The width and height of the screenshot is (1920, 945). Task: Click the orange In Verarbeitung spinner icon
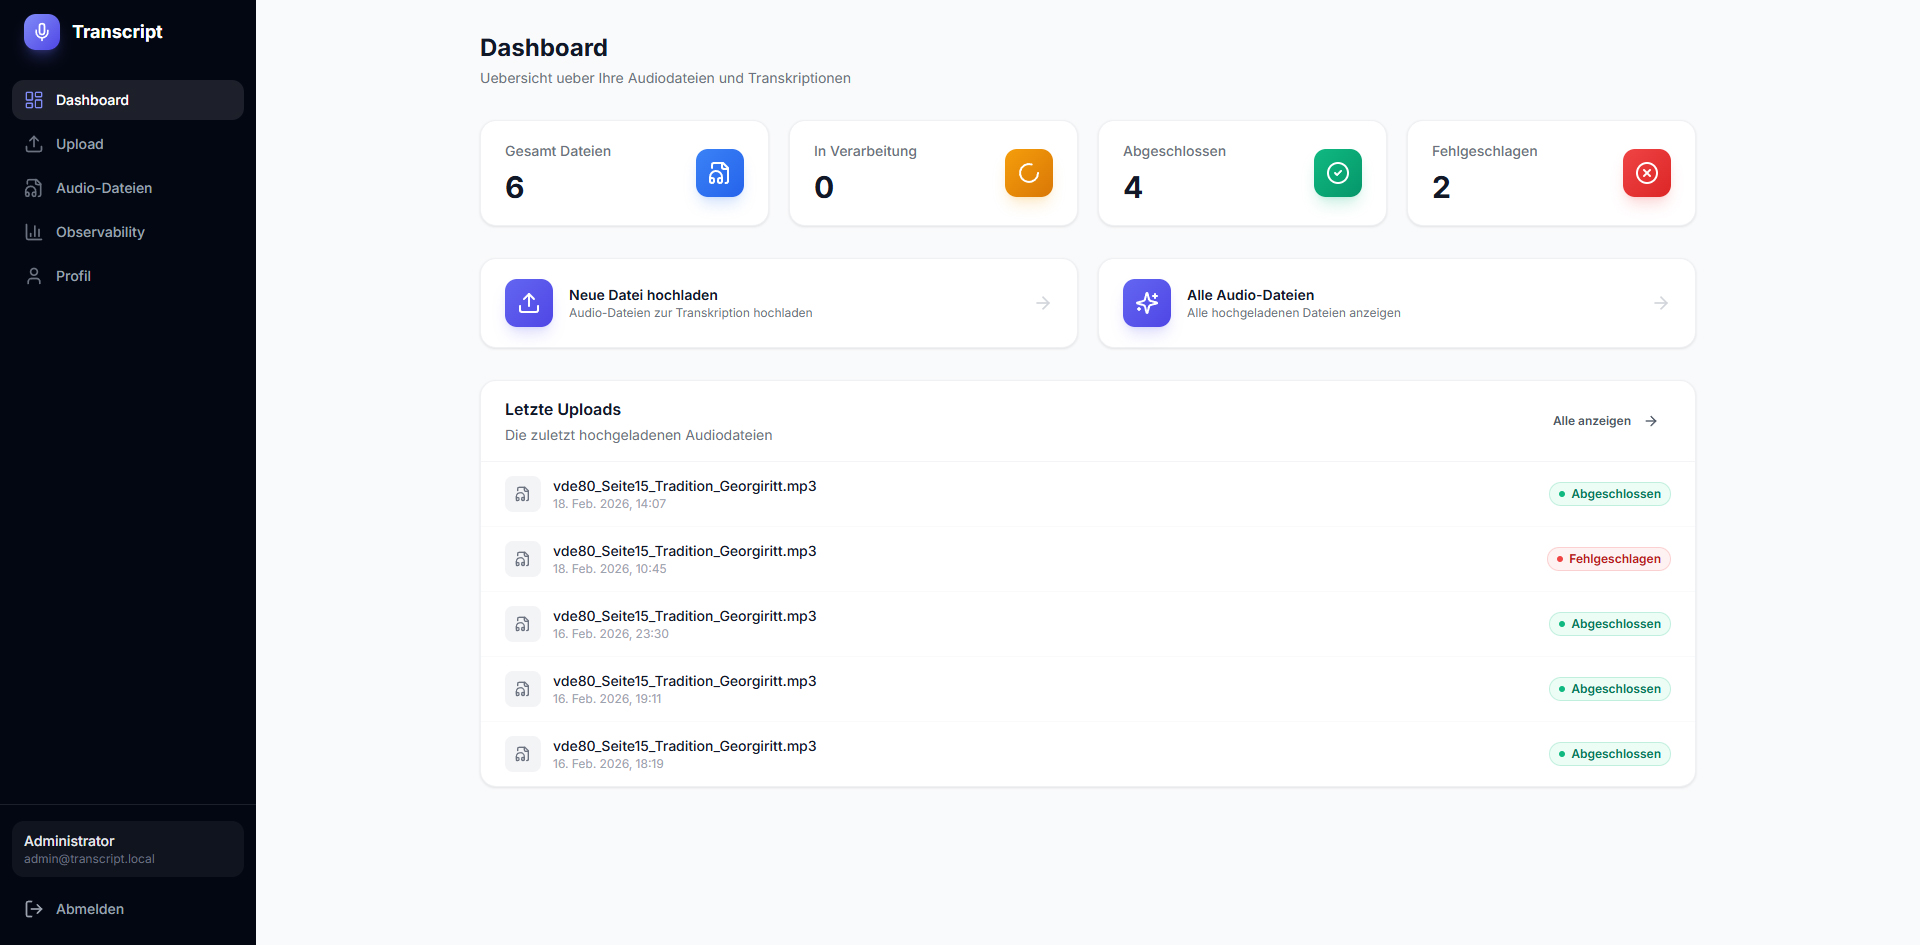pyautogui.click(x=1028, y=173)
